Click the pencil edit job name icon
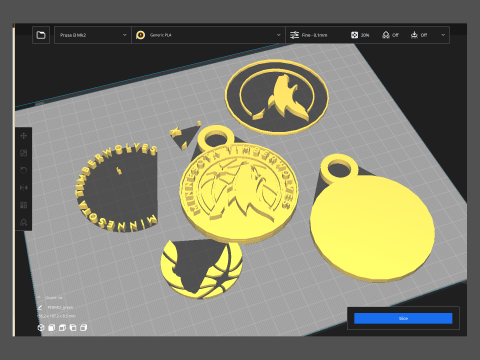 40,307
